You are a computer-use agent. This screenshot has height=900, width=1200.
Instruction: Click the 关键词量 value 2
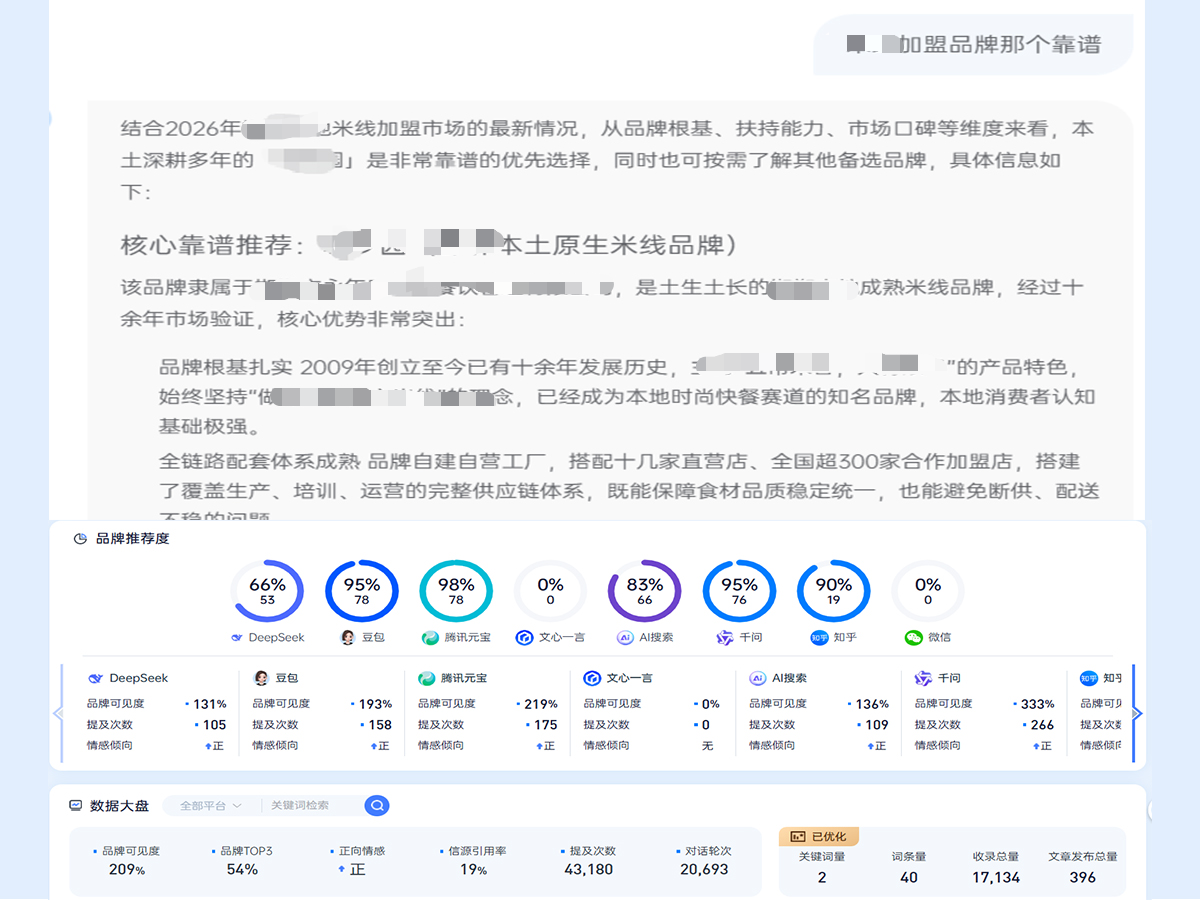tap(822, 877)
